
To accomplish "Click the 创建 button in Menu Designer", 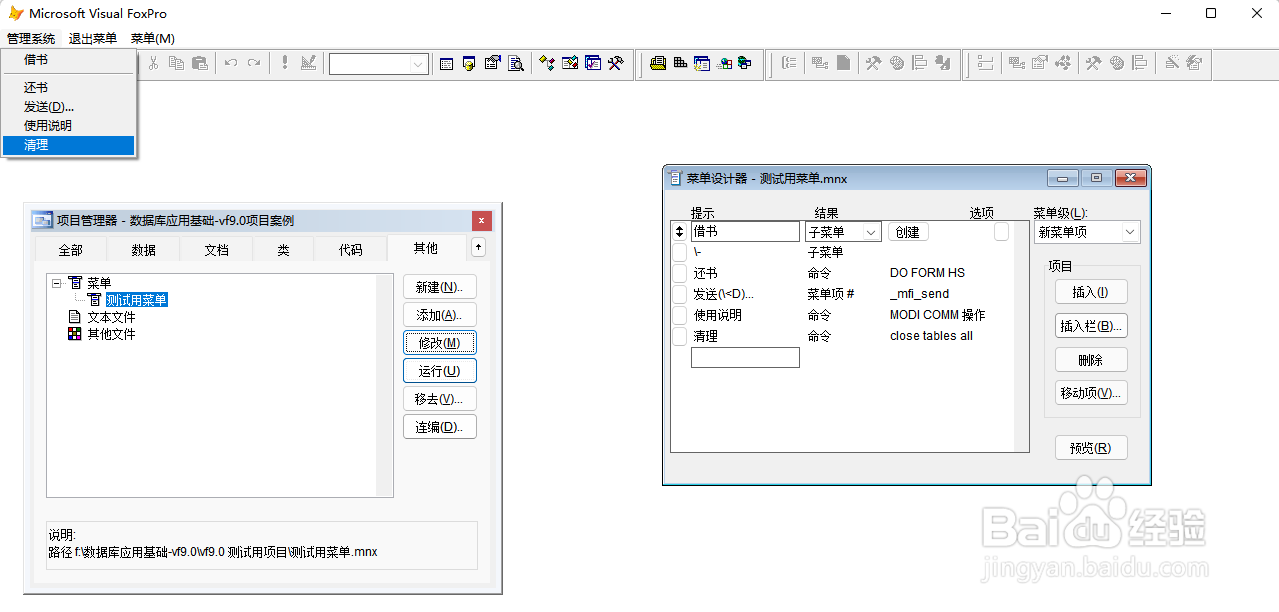I will [908, 232].
